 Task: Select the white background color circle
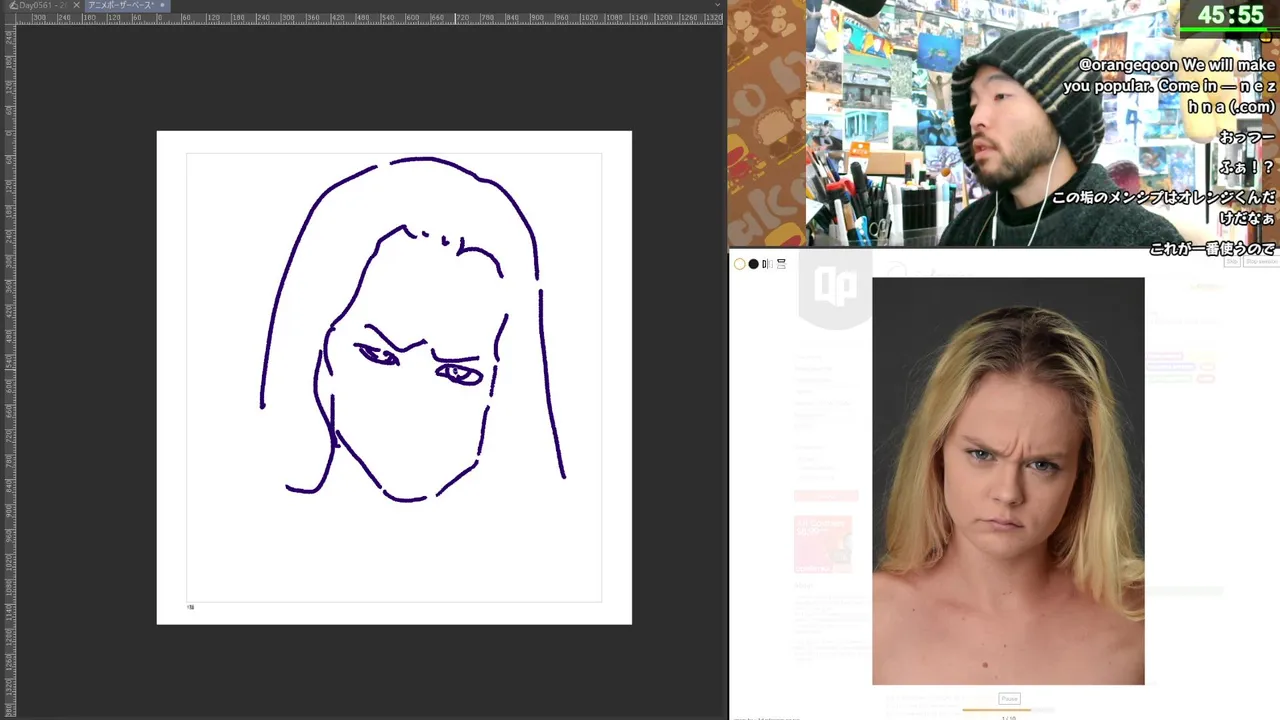point(740,264)
